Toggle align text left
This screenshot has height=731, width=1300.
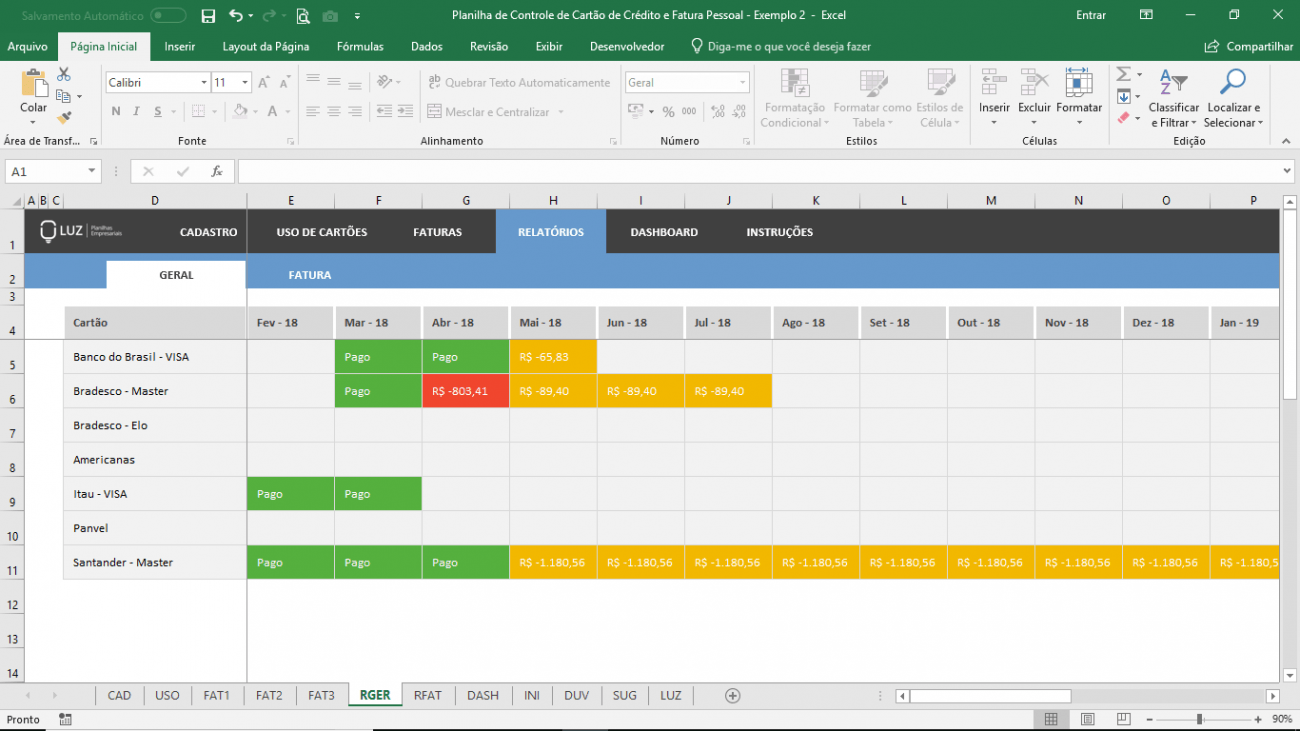(x=313, y=112)
